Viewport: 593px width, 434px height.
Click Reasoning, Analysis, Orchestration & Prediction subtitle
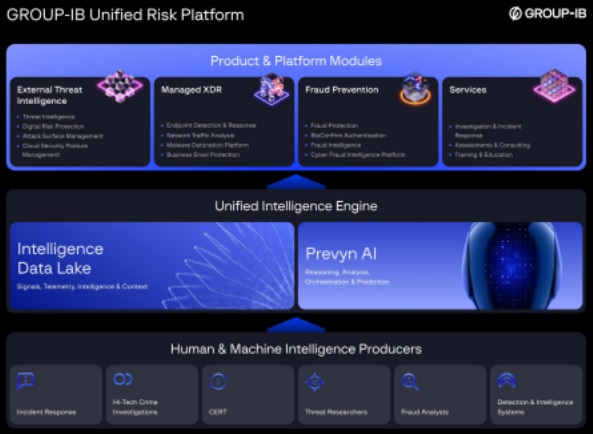pos(347,277)
